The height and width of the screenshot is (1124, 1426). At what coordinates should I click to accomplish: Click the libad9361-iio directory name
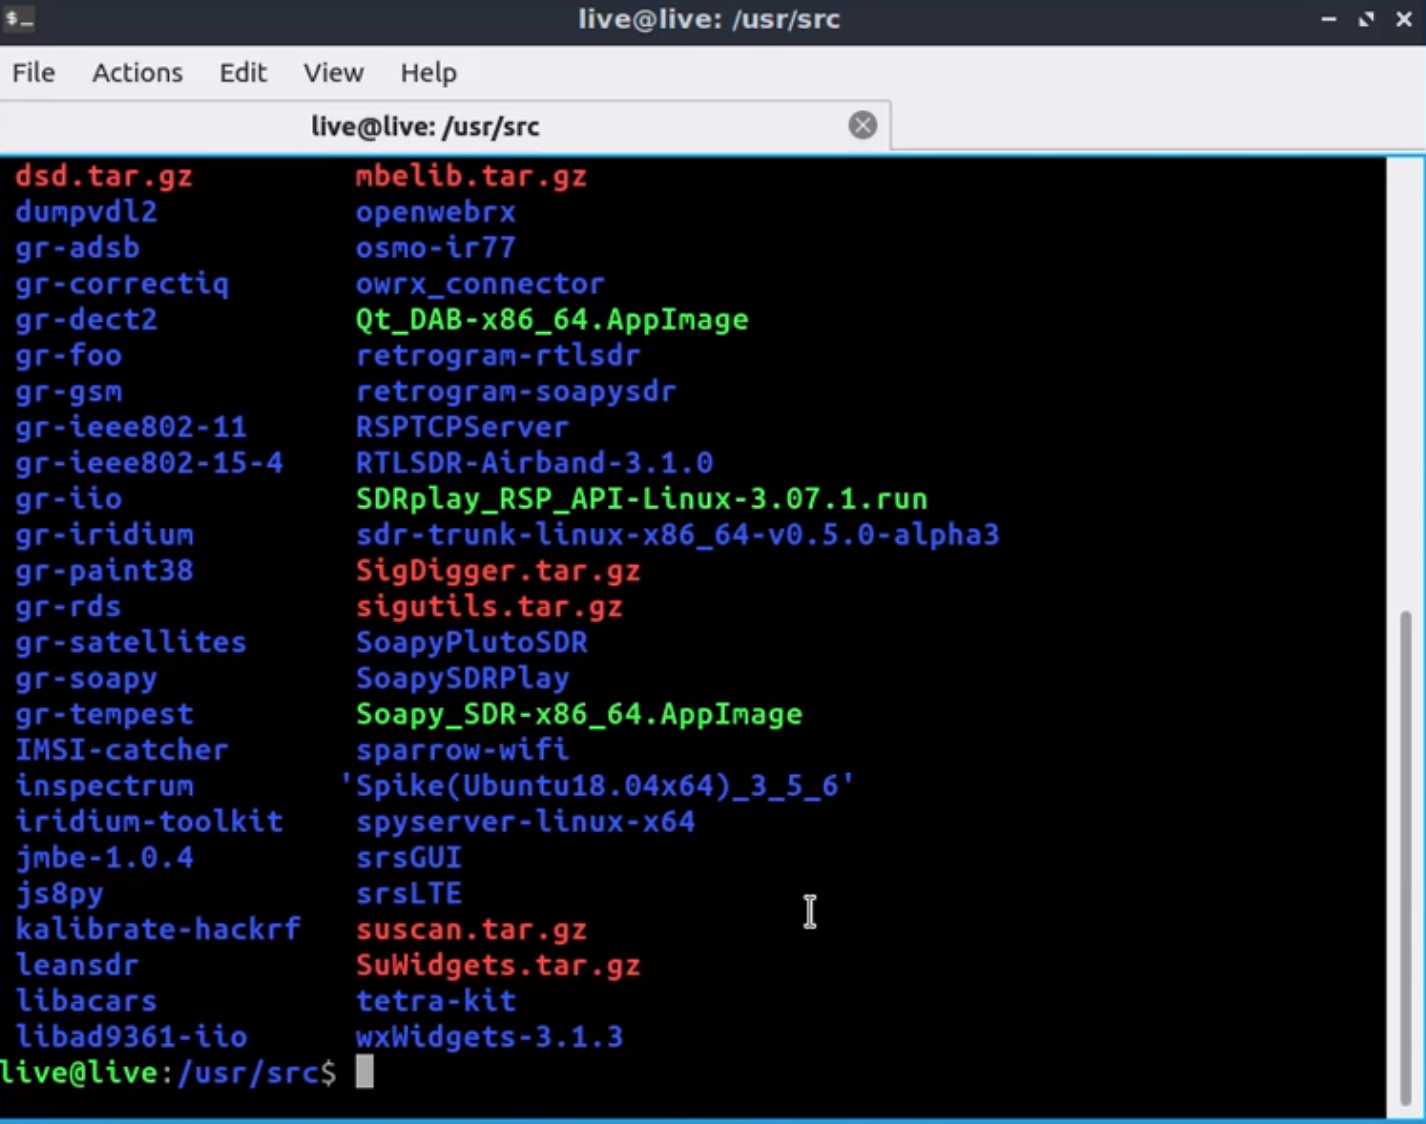coord(131,1037)
